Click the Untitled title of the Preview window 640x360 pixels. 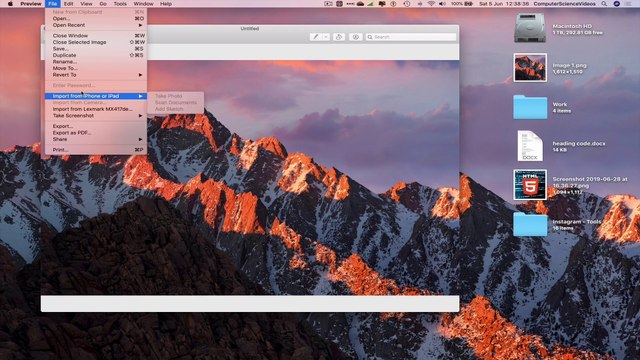click(250, 29)
